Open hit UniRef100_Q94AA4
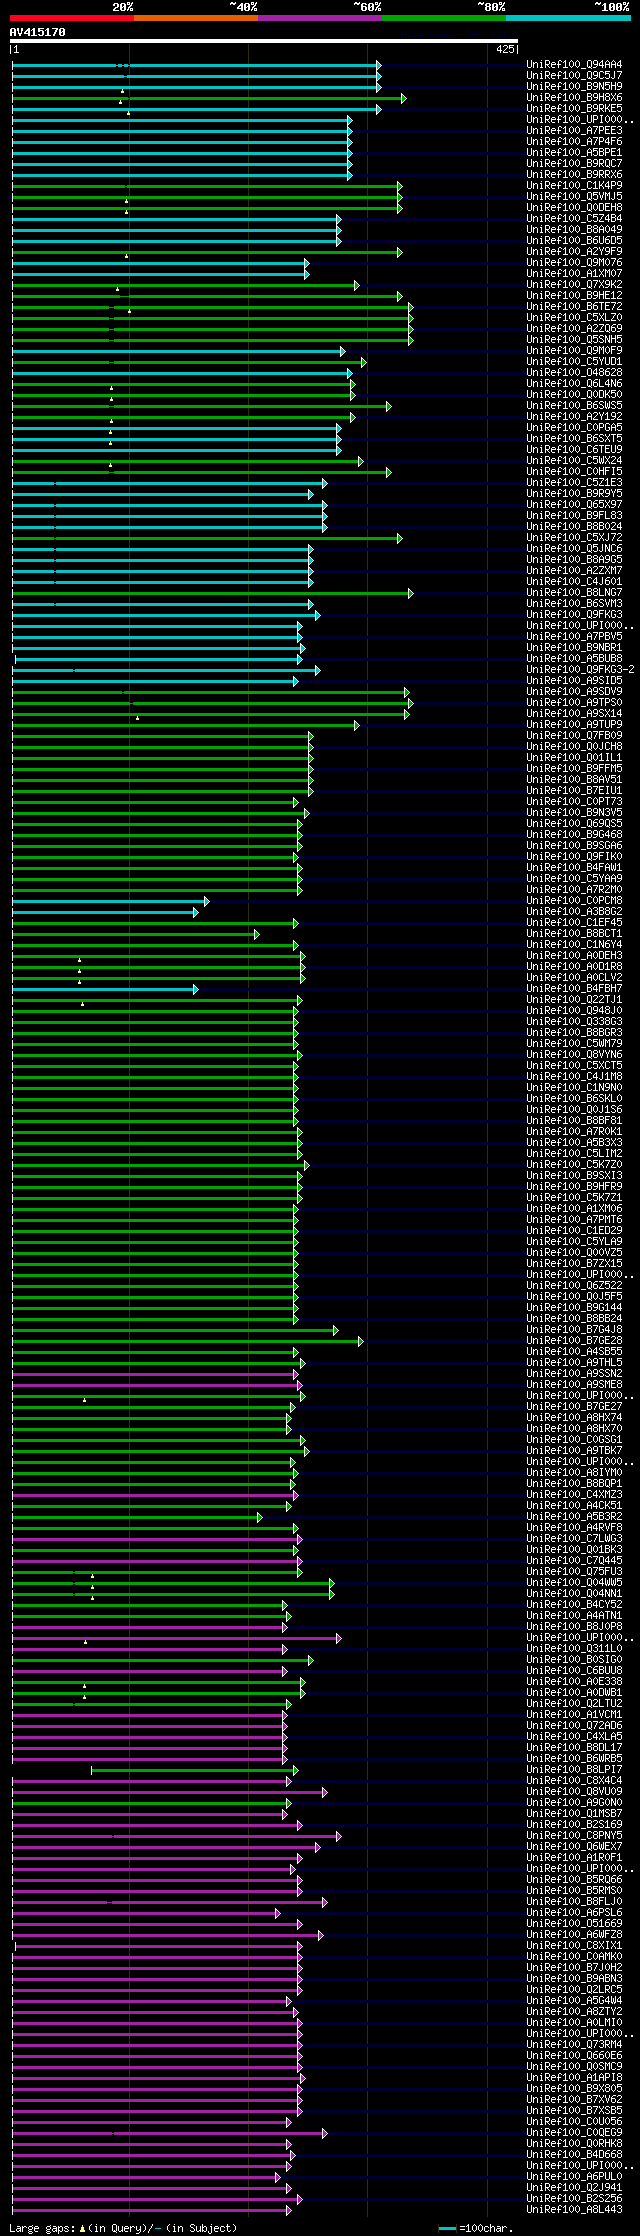 tap(574, 65)
